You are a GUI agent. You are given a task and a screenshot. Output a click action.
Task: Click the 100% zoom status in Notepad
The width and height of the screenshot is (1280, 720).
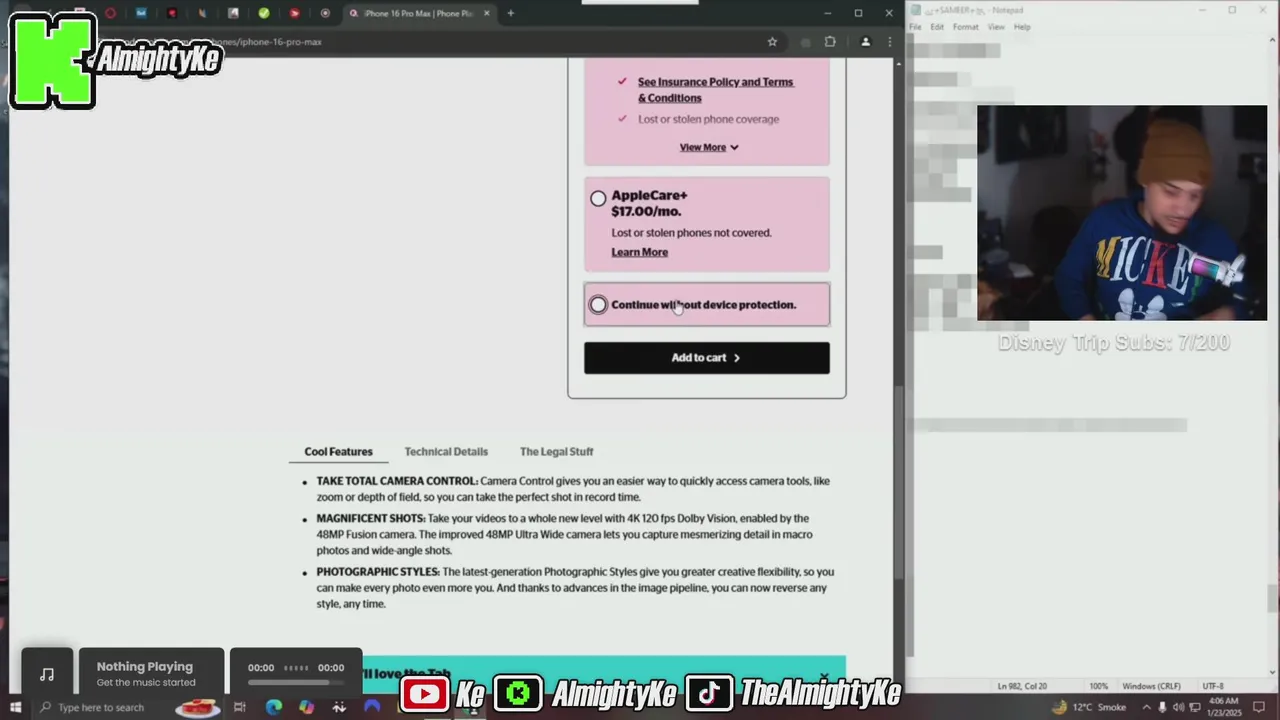pos(1098,686)
